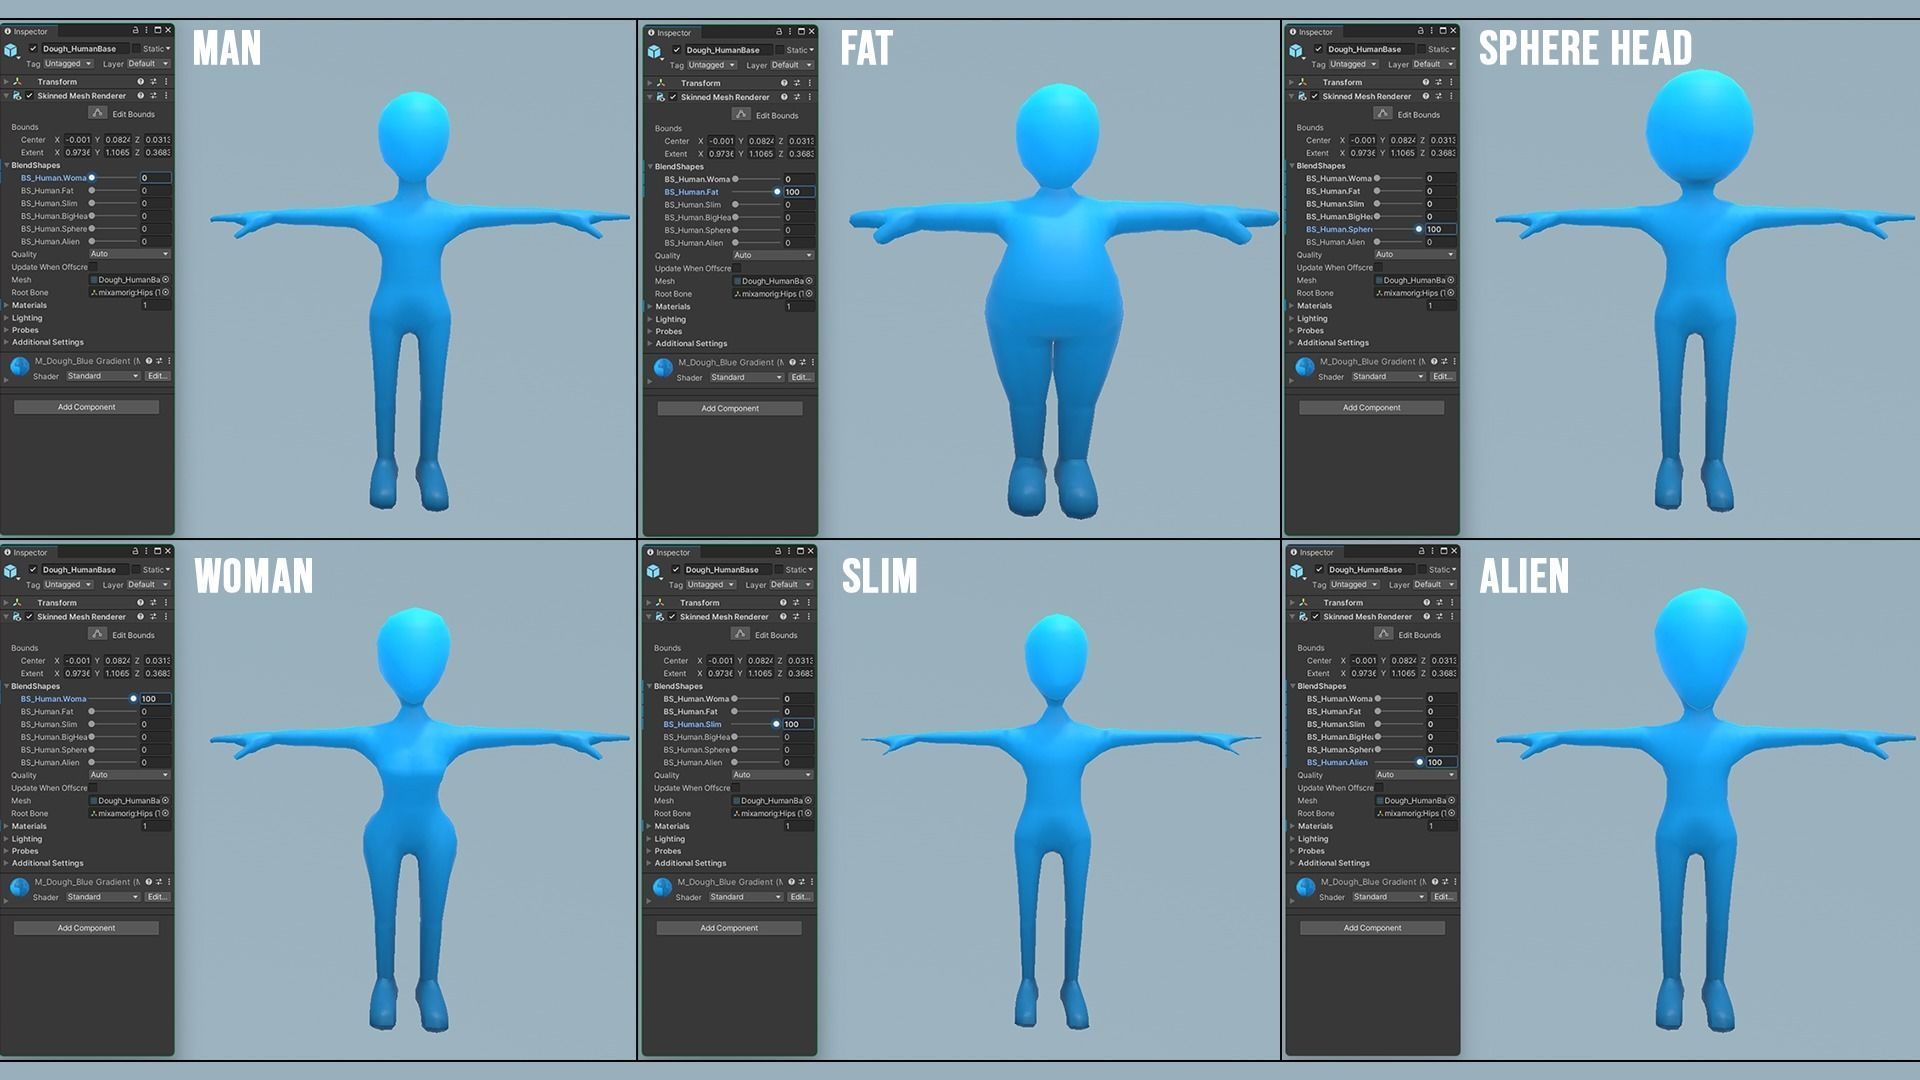Toggle the Dough_HumanBase active checkbox in MAN panel

33,49
